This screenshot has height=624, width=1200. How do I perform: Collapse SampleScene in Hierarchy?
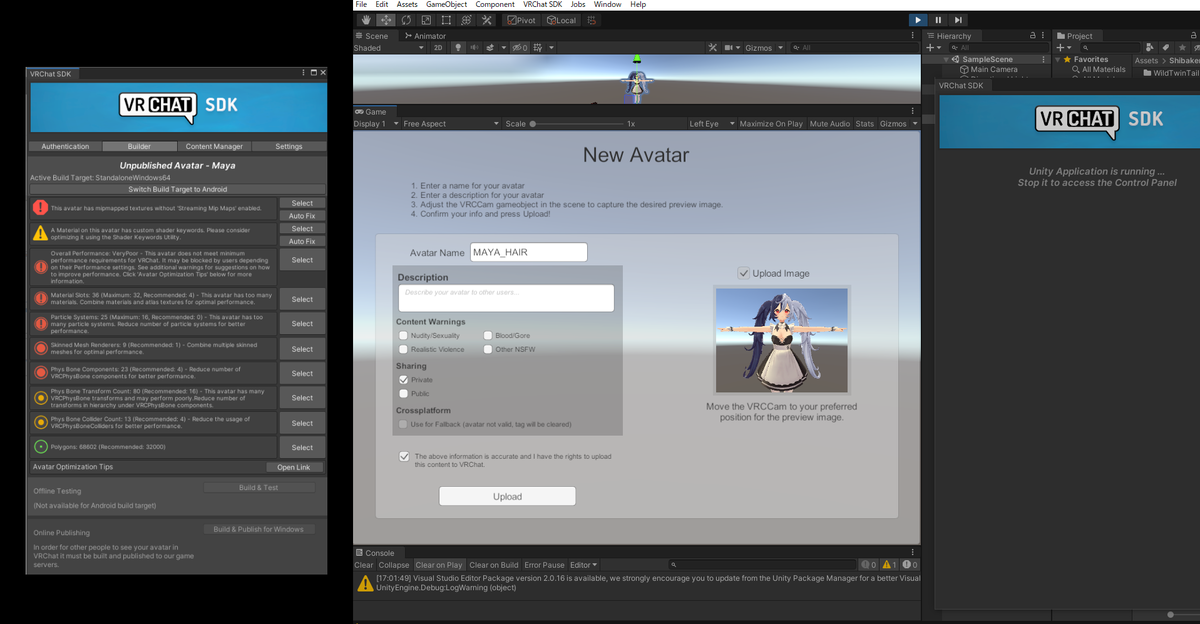[x=948, y=59]
